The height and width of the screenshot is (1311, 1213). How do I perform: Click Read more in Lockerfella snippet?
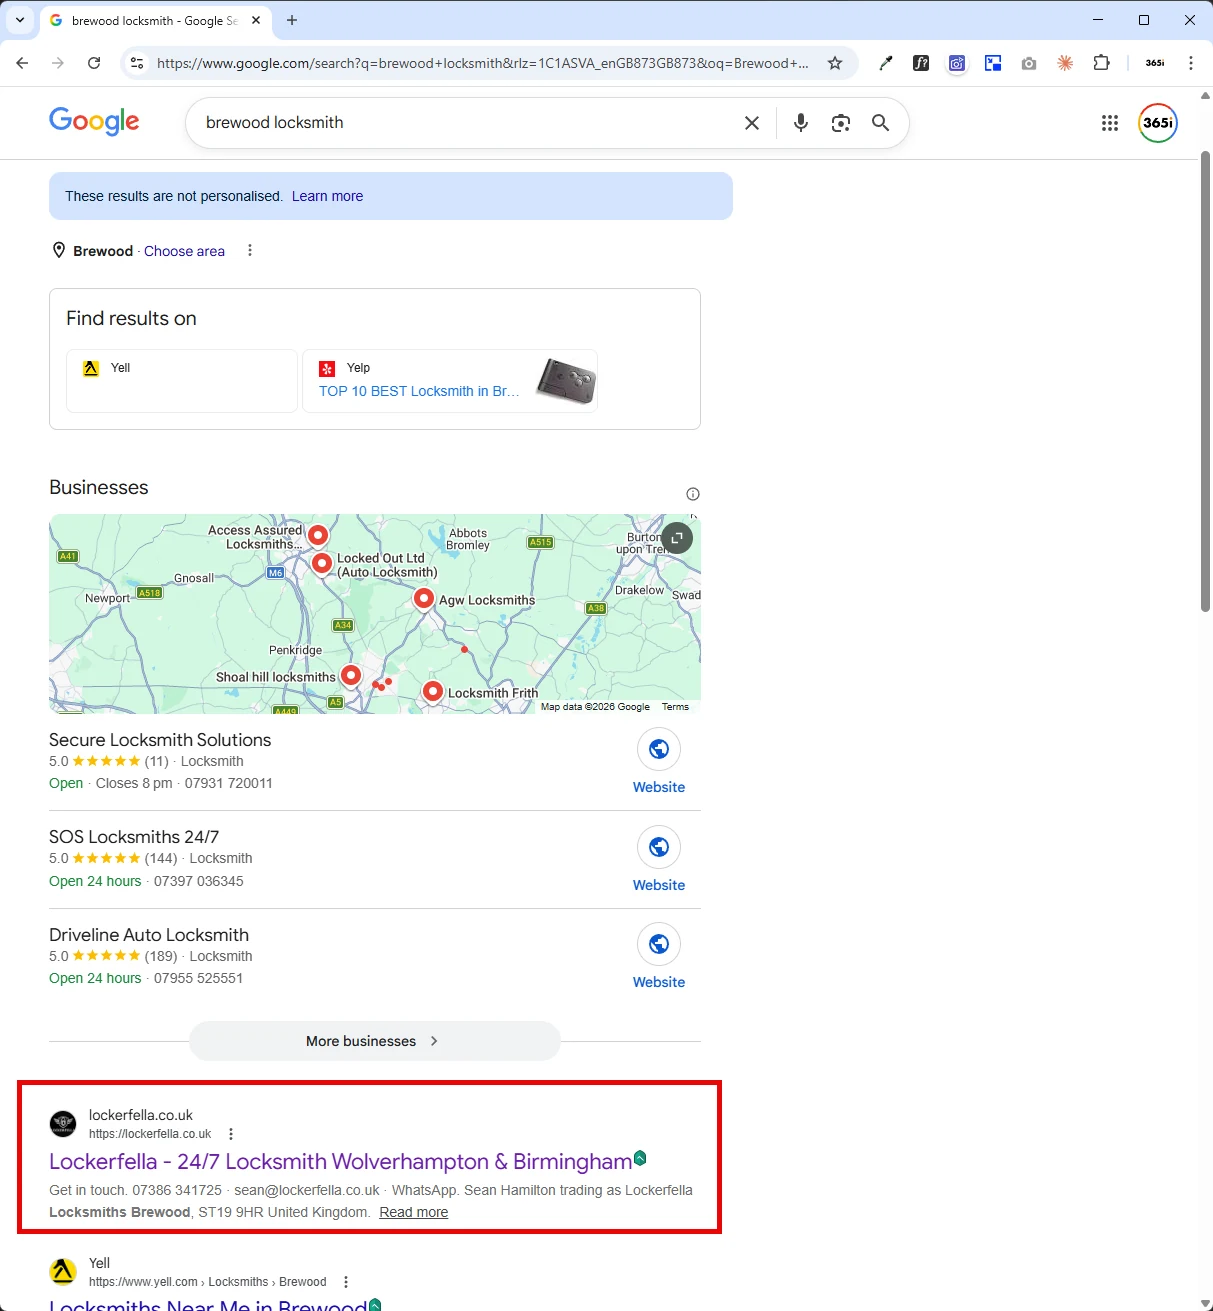point(414,1212)
